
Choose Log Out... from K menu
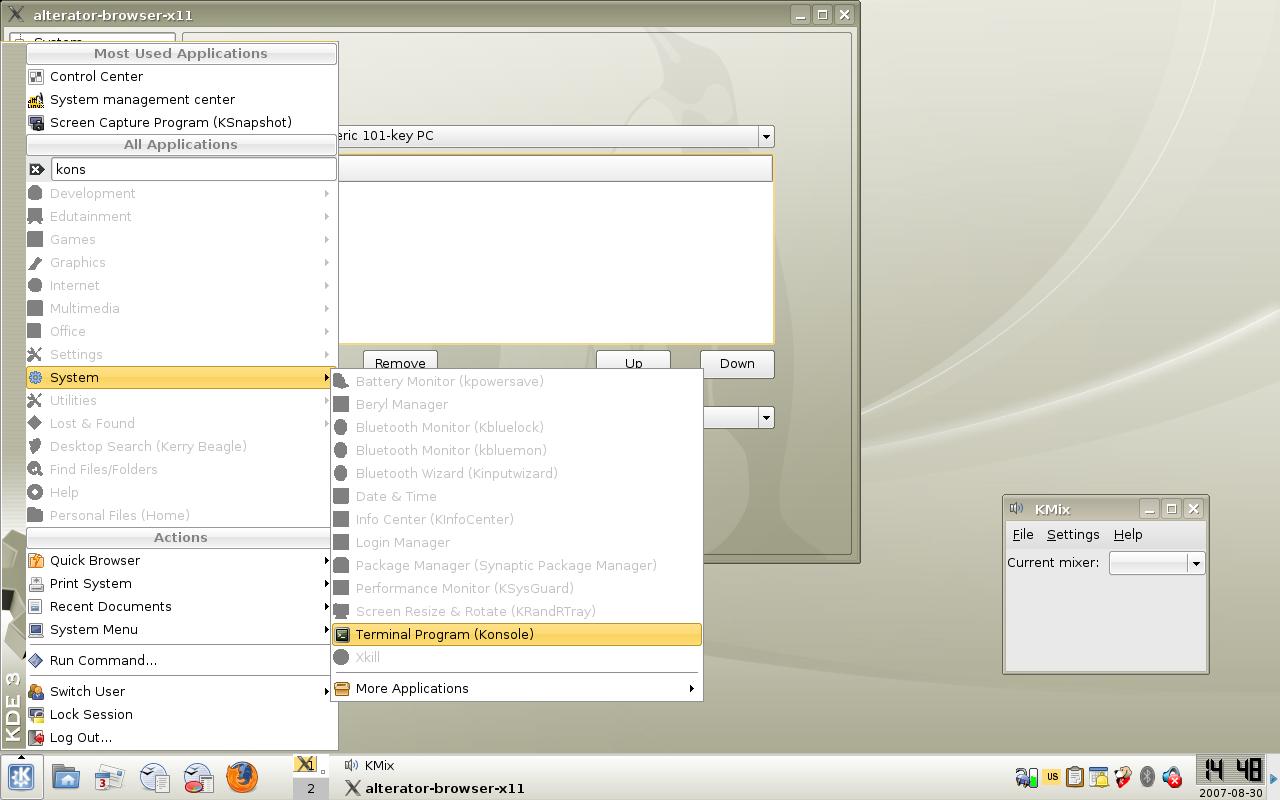181,737
